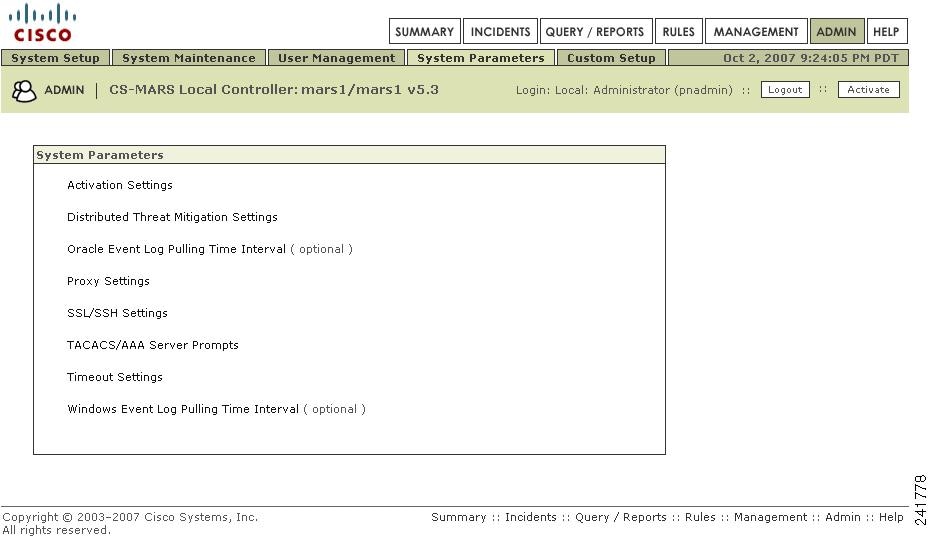
Task: Click the ADMIN users icon
Action: coord(24,91)
